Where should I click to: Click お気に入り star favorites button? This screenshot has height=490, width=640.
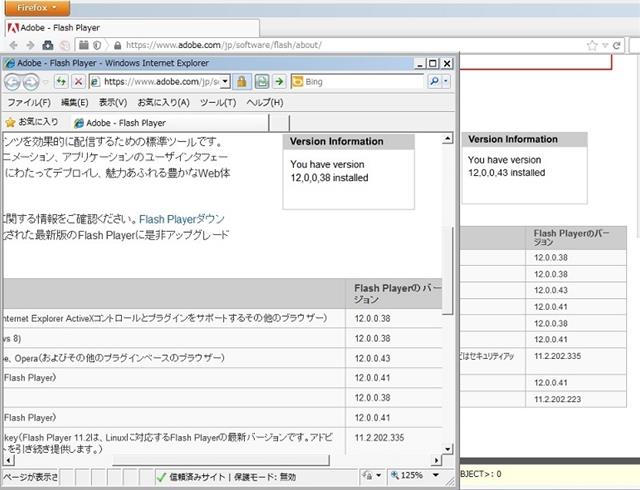point(32,122)
